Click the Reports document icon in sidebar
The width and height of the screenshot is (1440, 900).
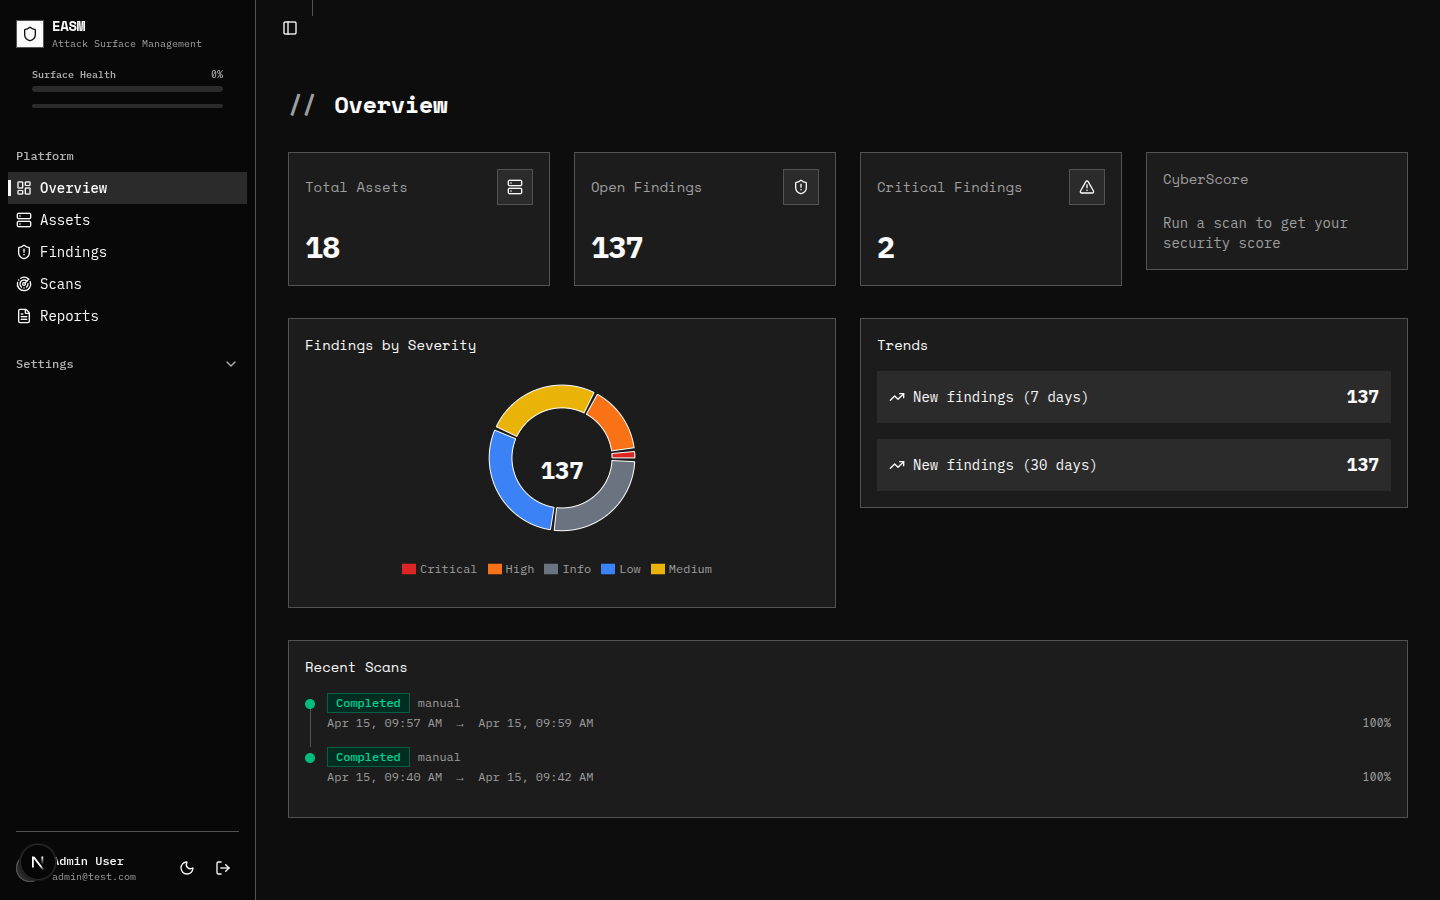[24, 316]
